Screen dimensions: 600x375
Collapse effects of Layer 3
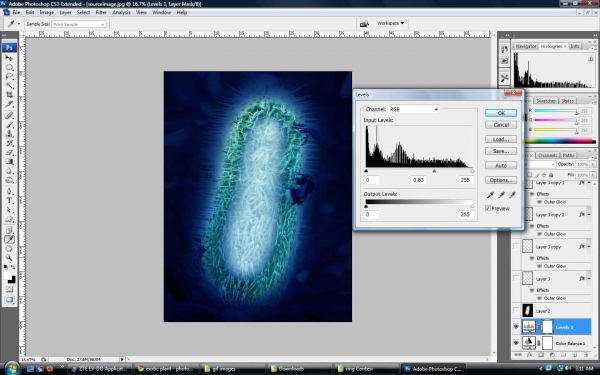[x=589, y=279]
